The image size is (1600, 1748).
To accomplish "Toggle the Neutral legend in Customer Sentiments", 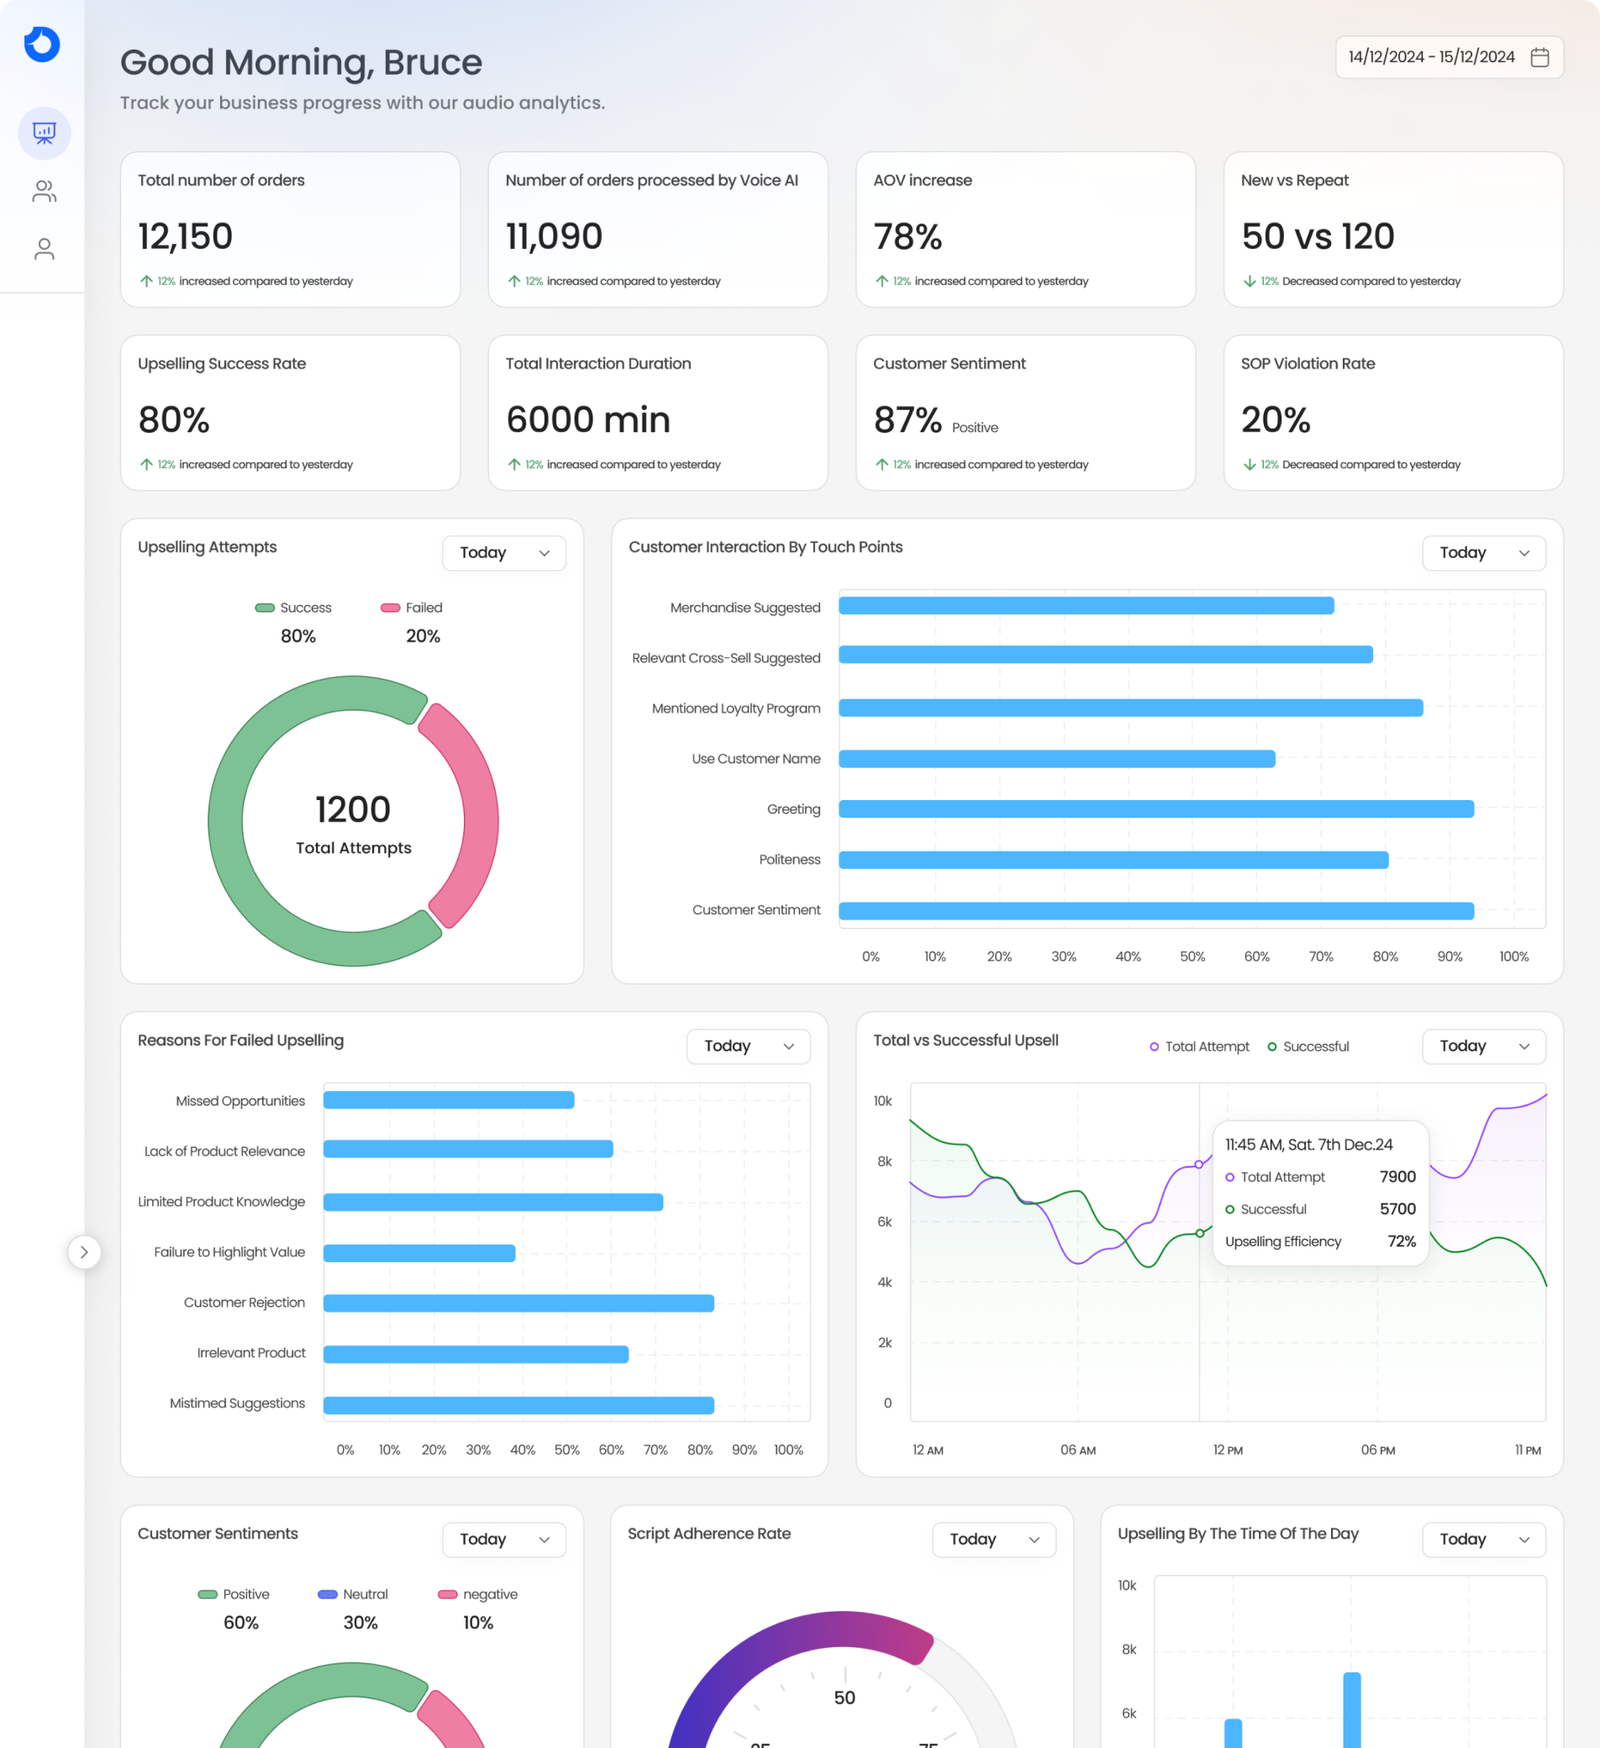I will (x=353, y=1594).
